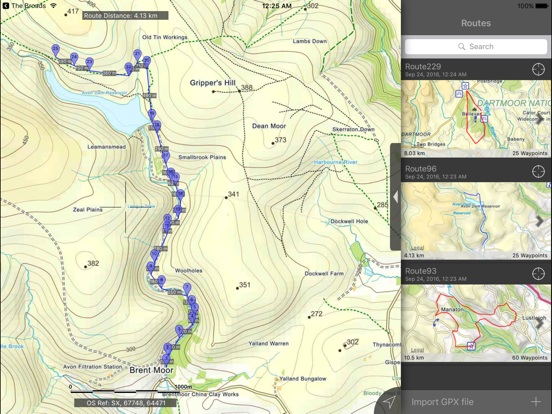Select waypoint pin 19 beside the reservoir
552x414 pixels.
[152, 115]
